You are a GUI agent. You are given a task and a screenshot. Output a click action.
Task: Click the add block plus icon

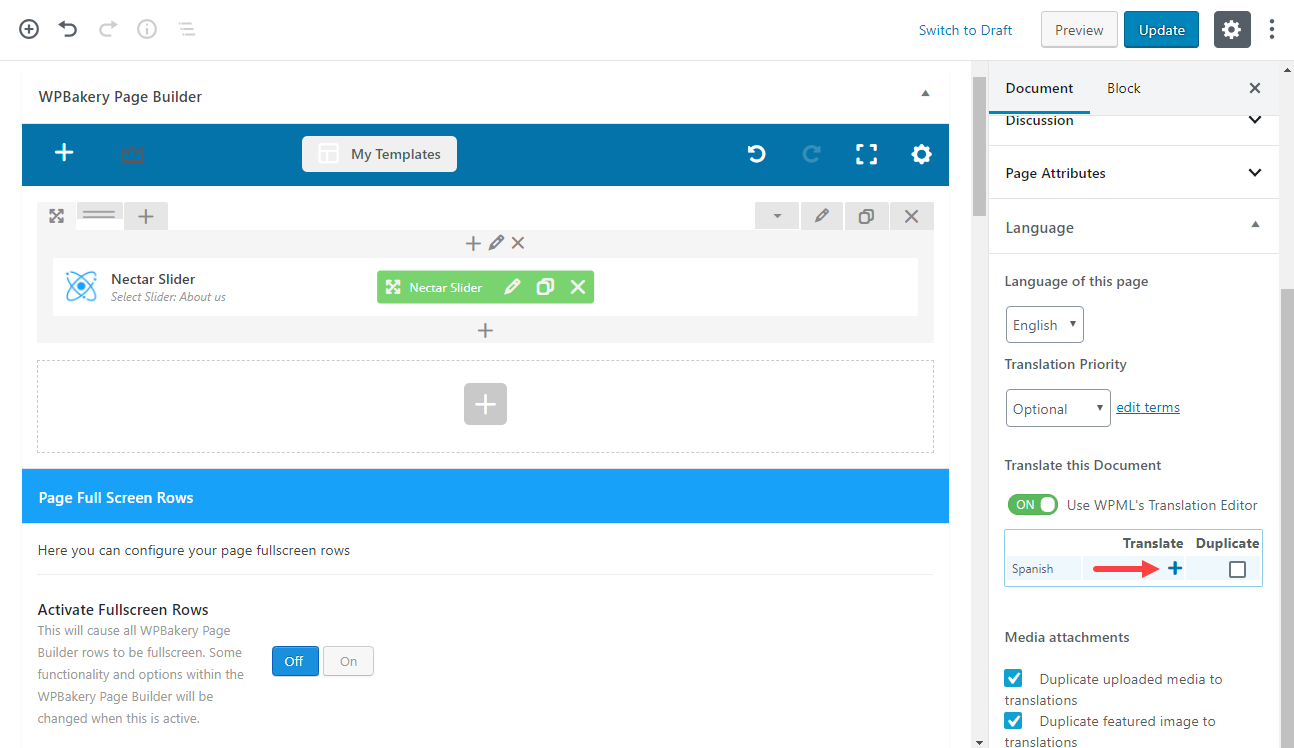tap(29, 29)
